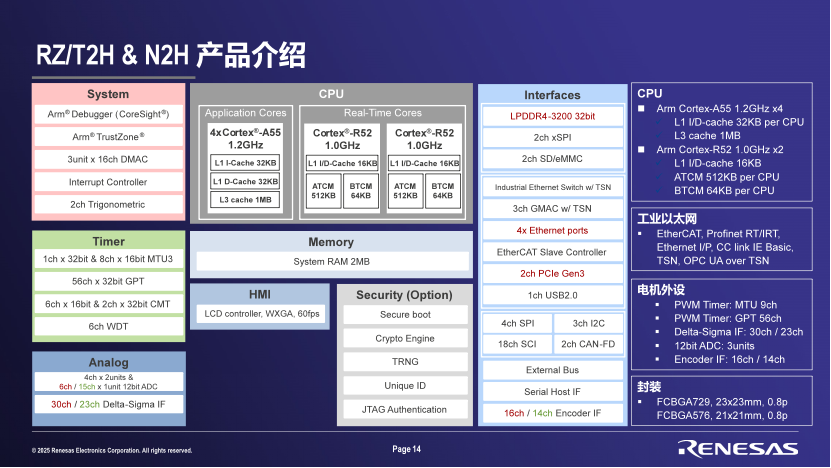The width and height of the screenshot is (831, 468).
Task: Select 'Unique ID' box
Action: click(405, 386)
